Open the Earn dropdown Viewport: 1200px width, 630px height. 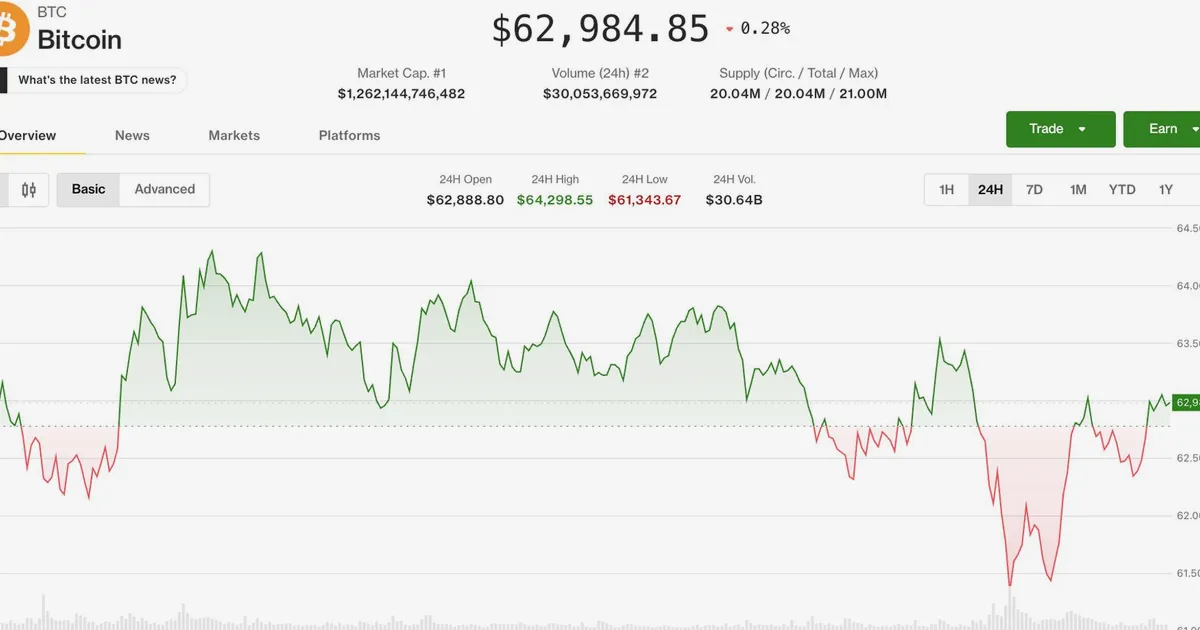[x=1162, y=129]
